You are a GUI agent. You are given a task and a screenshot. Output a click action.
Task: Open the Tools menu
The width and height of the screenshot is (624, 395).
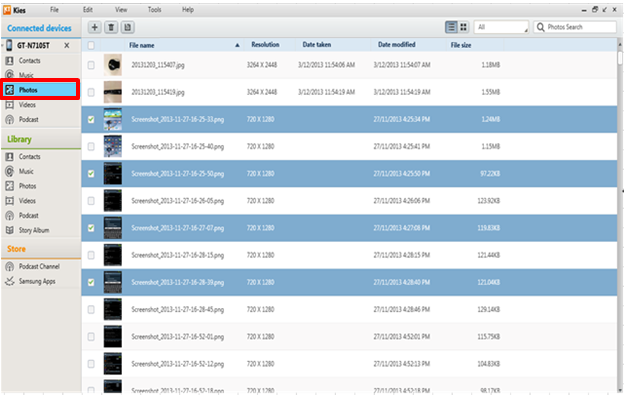click(154, 10)
